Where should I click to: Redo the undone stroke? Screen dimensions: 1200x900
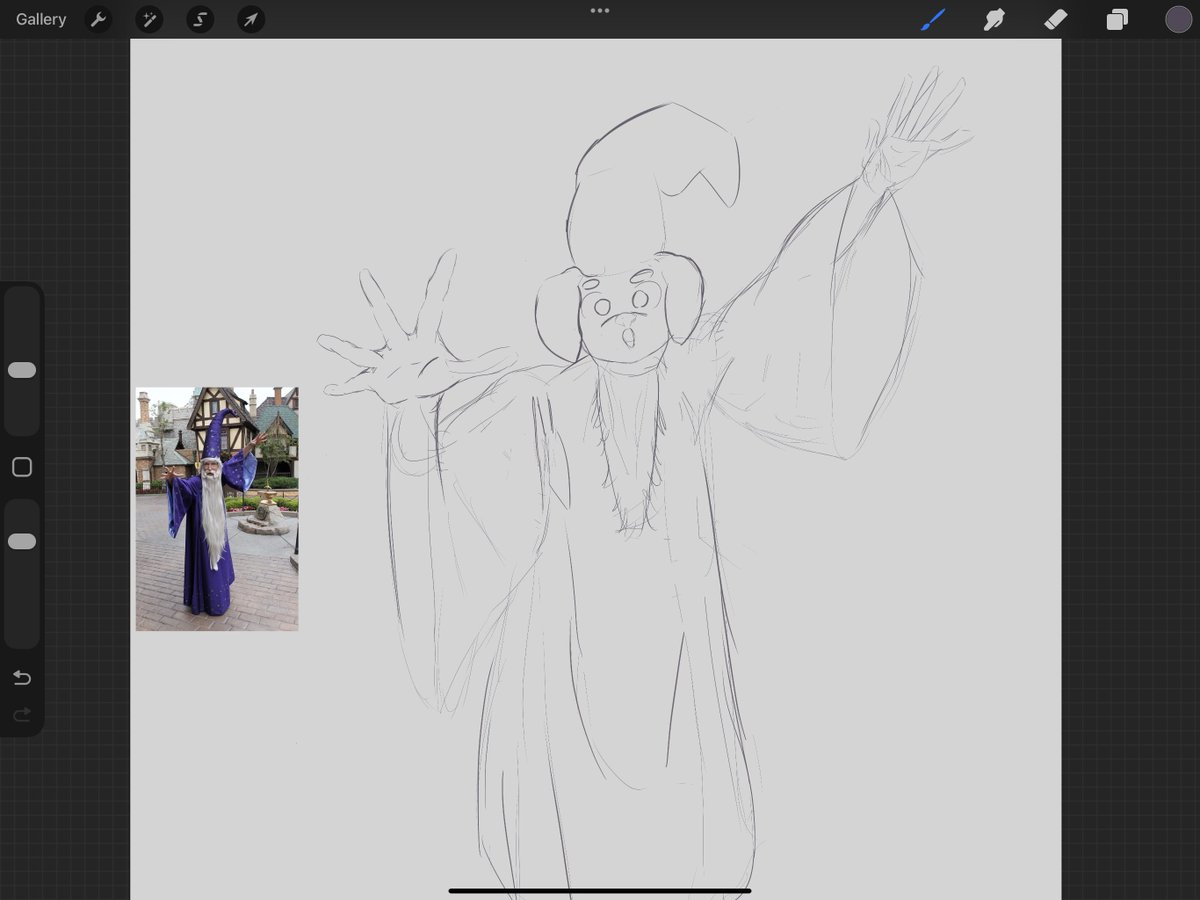click(x=22, y=715)
